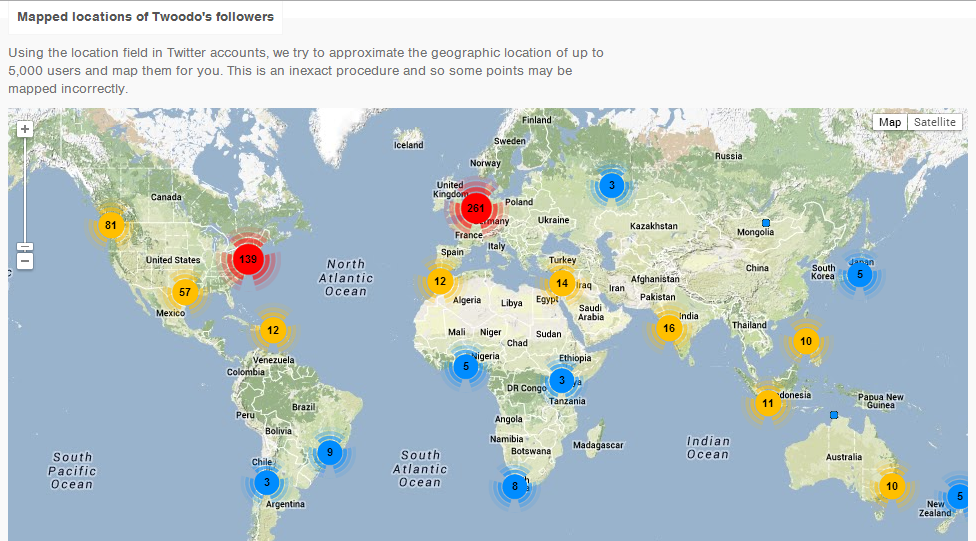Viewport: 976px width, 541px height.
Task: Click the map zoom slider handle
Action: point(25,246)
